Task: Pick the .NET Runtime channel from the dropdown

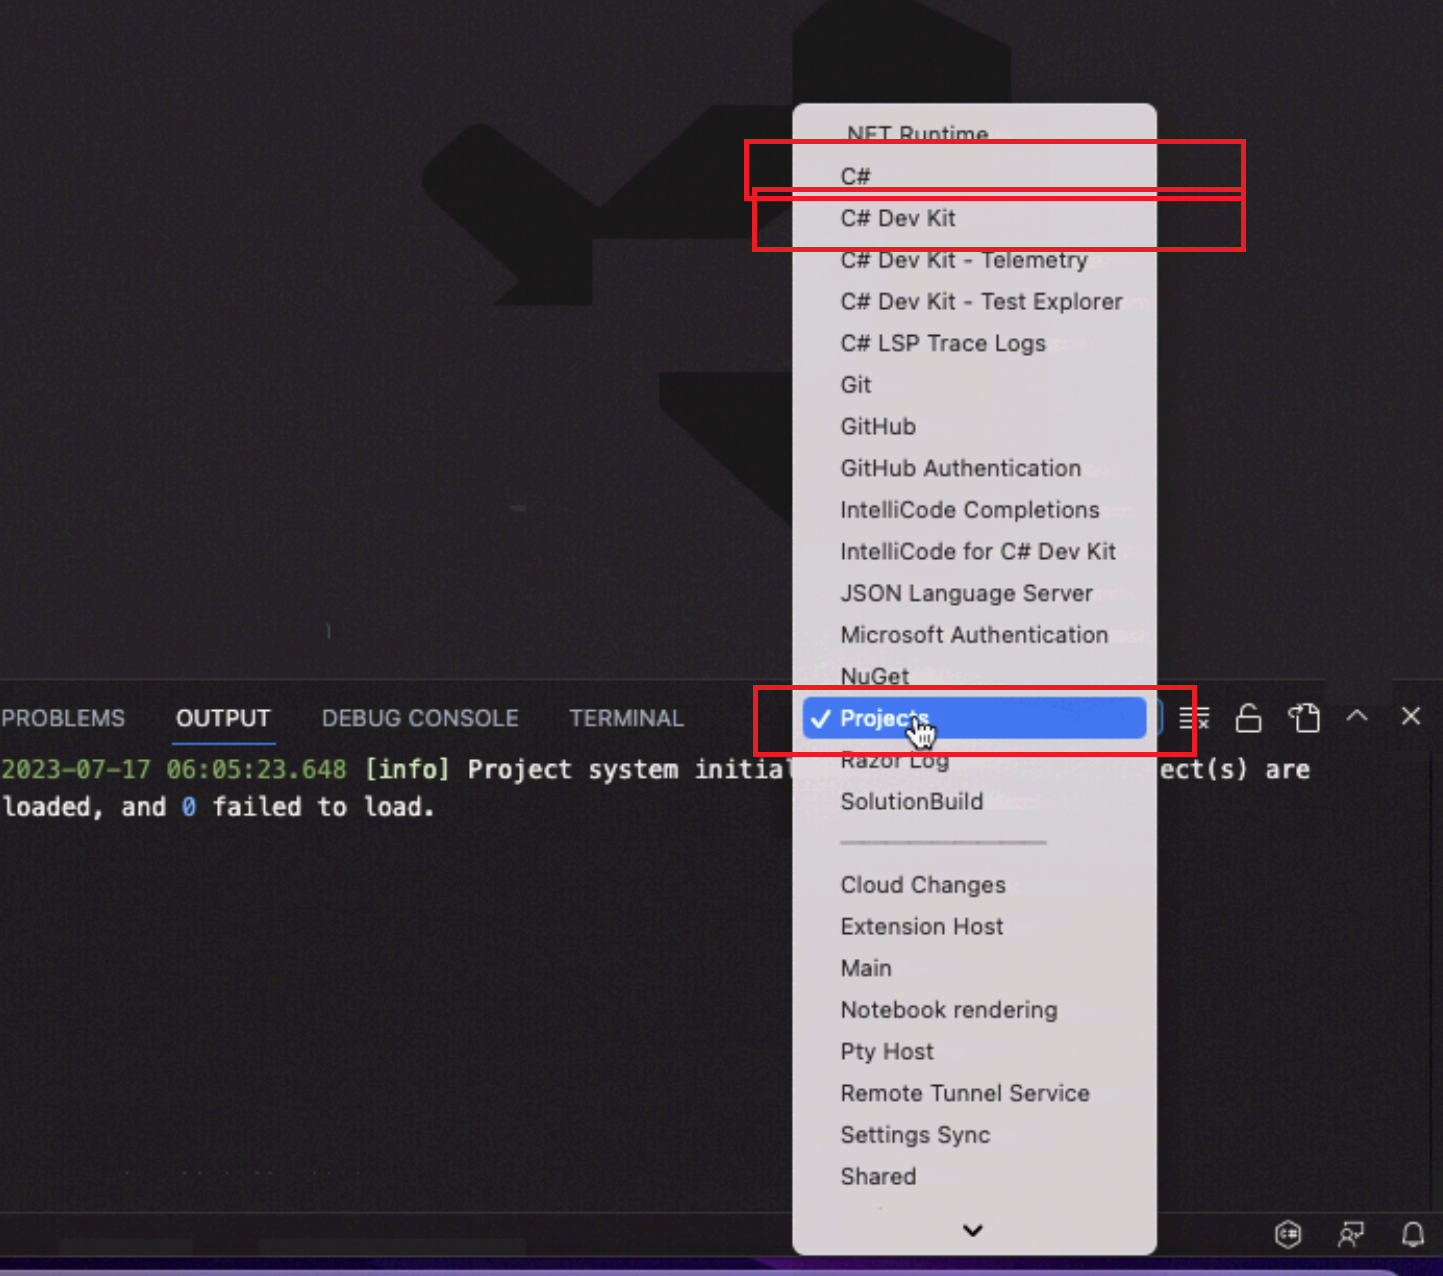Action: 915,134
